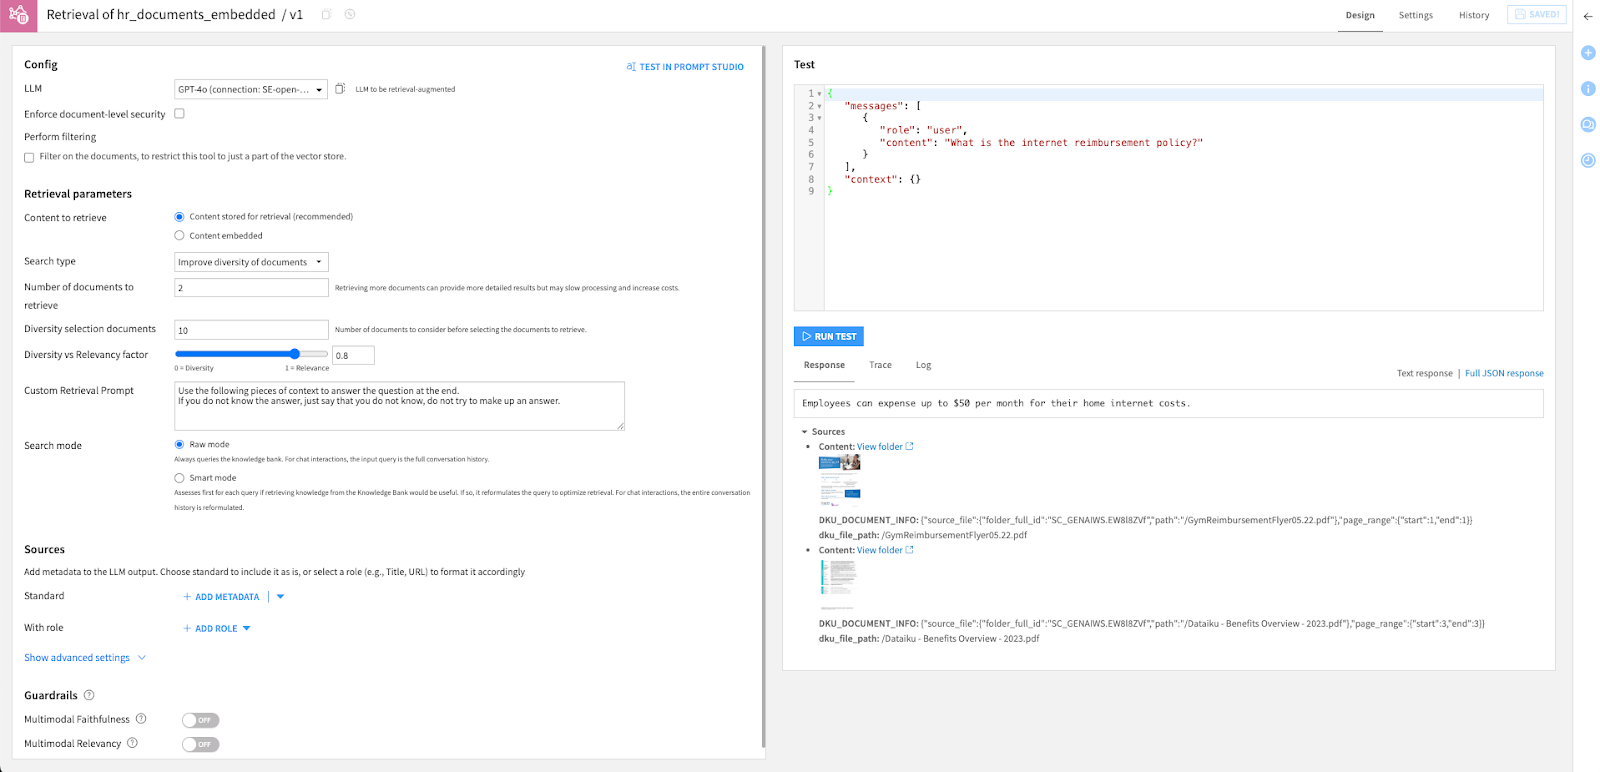The image size is (1600, 772).
Task: Click the Add Metadata button
Action: (221, 597)
